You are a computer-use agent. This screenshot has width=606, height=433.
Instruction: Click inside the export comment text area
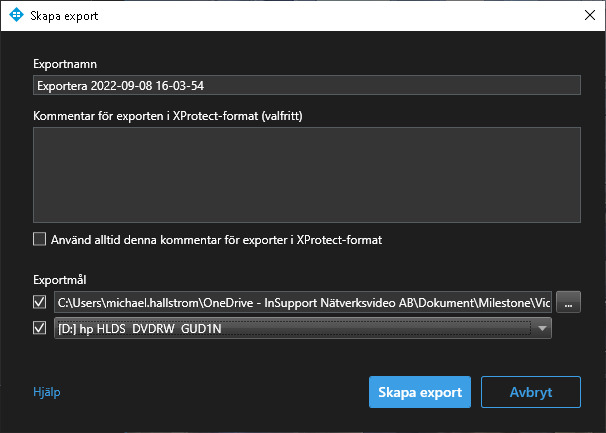click(306, 175)
